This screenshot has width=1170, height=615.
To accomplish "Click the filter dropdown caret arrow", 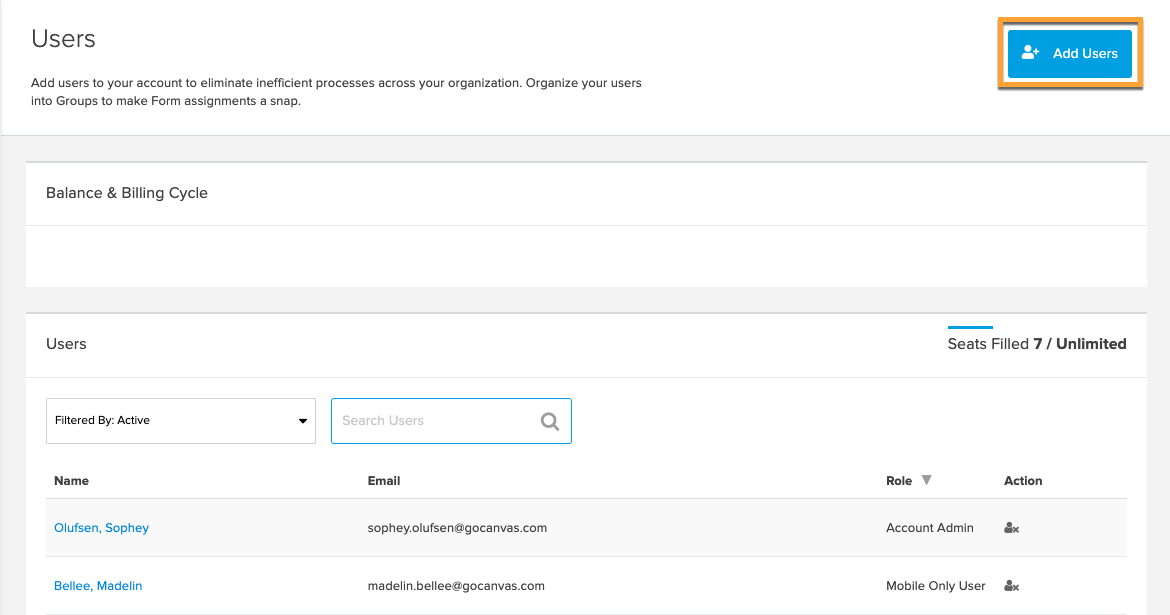I will coord(303,421).
